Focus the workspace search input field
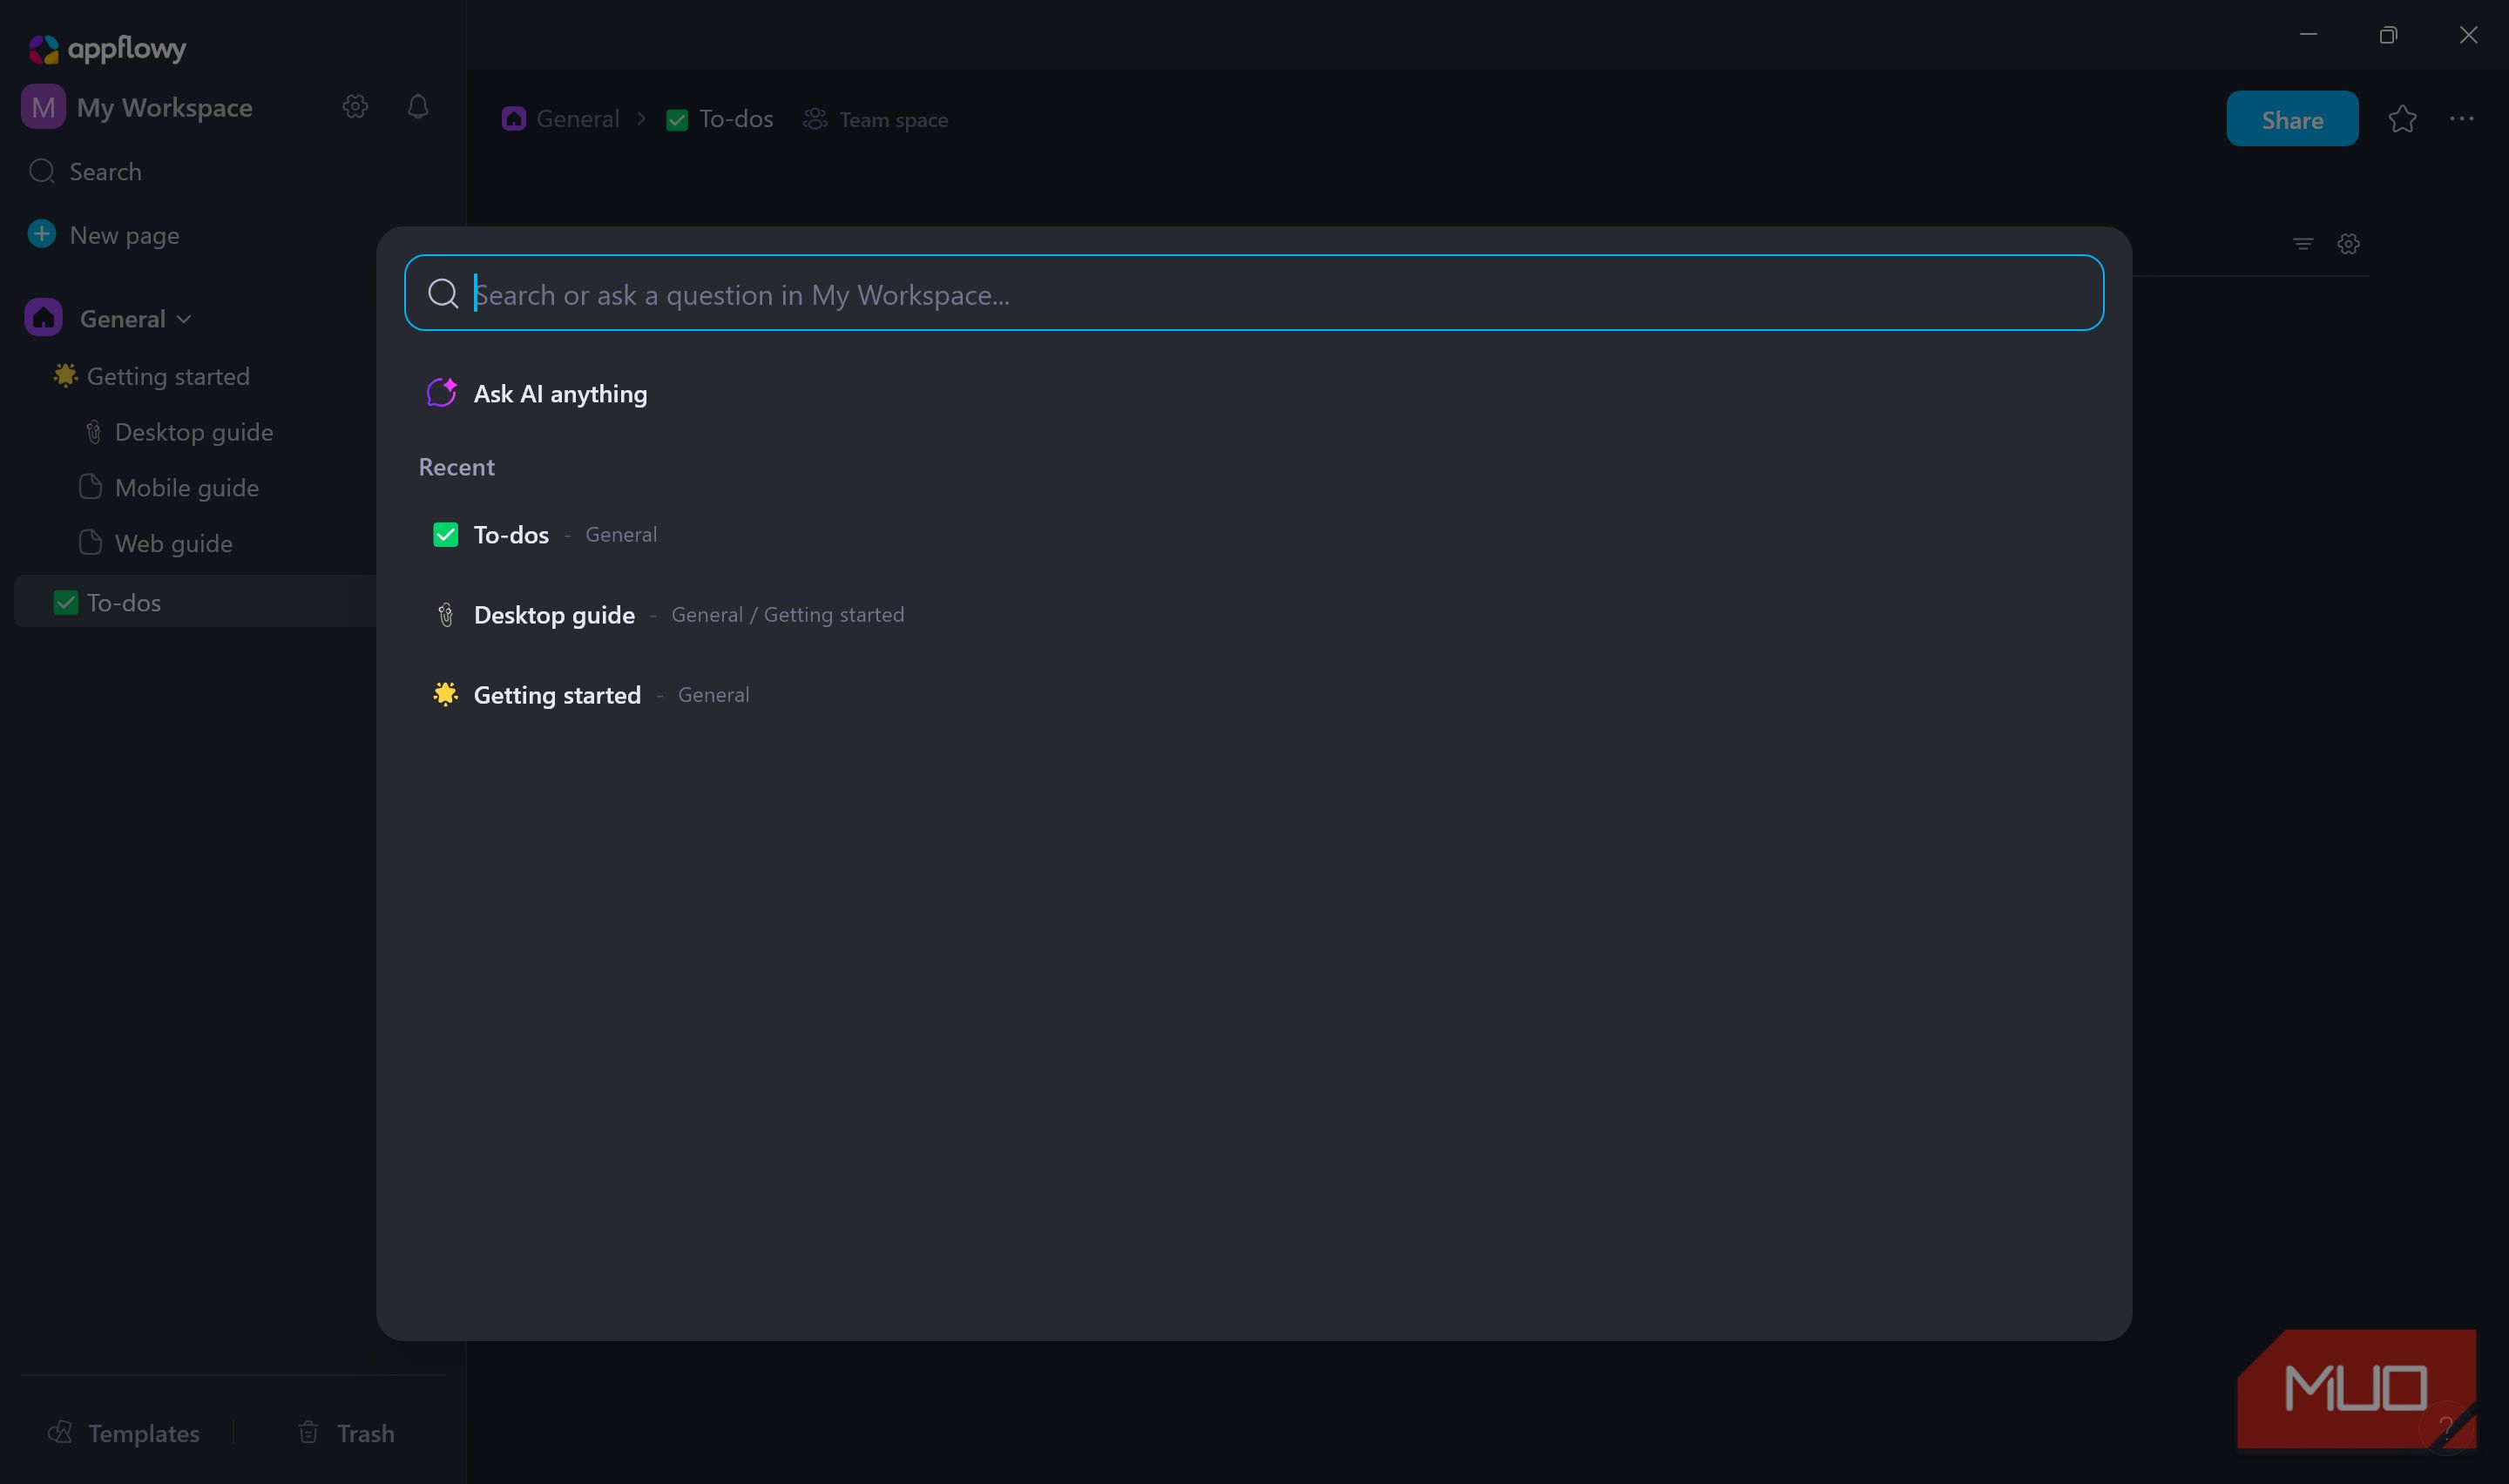Viewport: 2509px width, 1484px height. tap(1254, 293)
